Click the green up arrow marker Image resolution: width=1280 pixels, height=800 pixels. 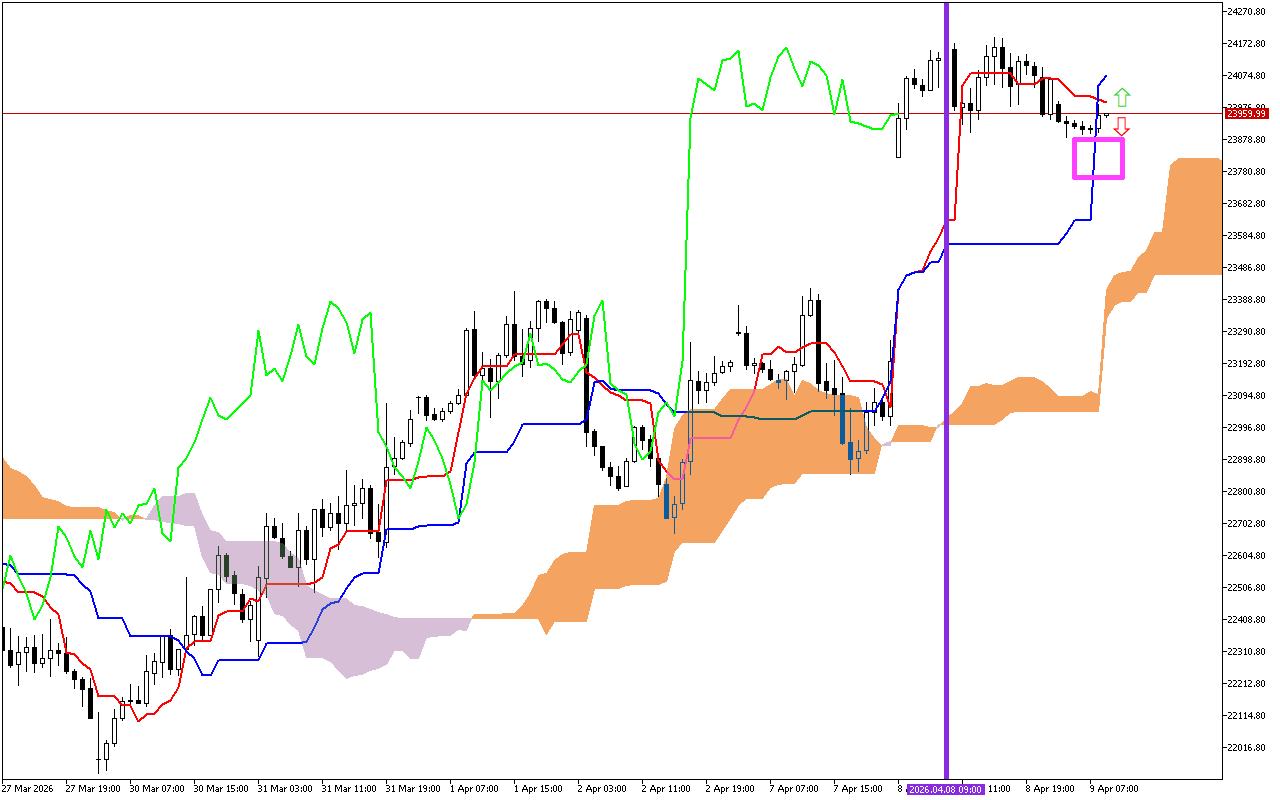point(1122,97)
